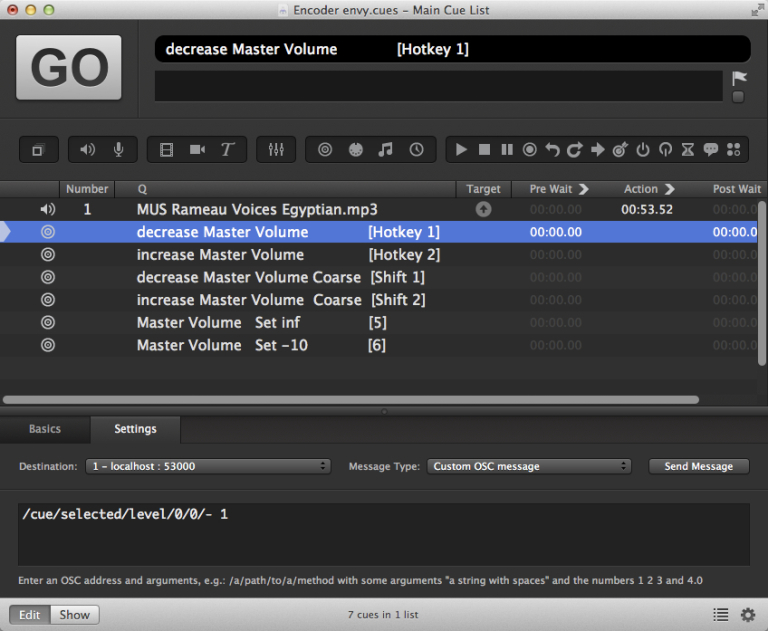Image resolution: width=768 pixels, height=631 pixels.
Task: Switch to Show mode
Action: click(74, 615)
